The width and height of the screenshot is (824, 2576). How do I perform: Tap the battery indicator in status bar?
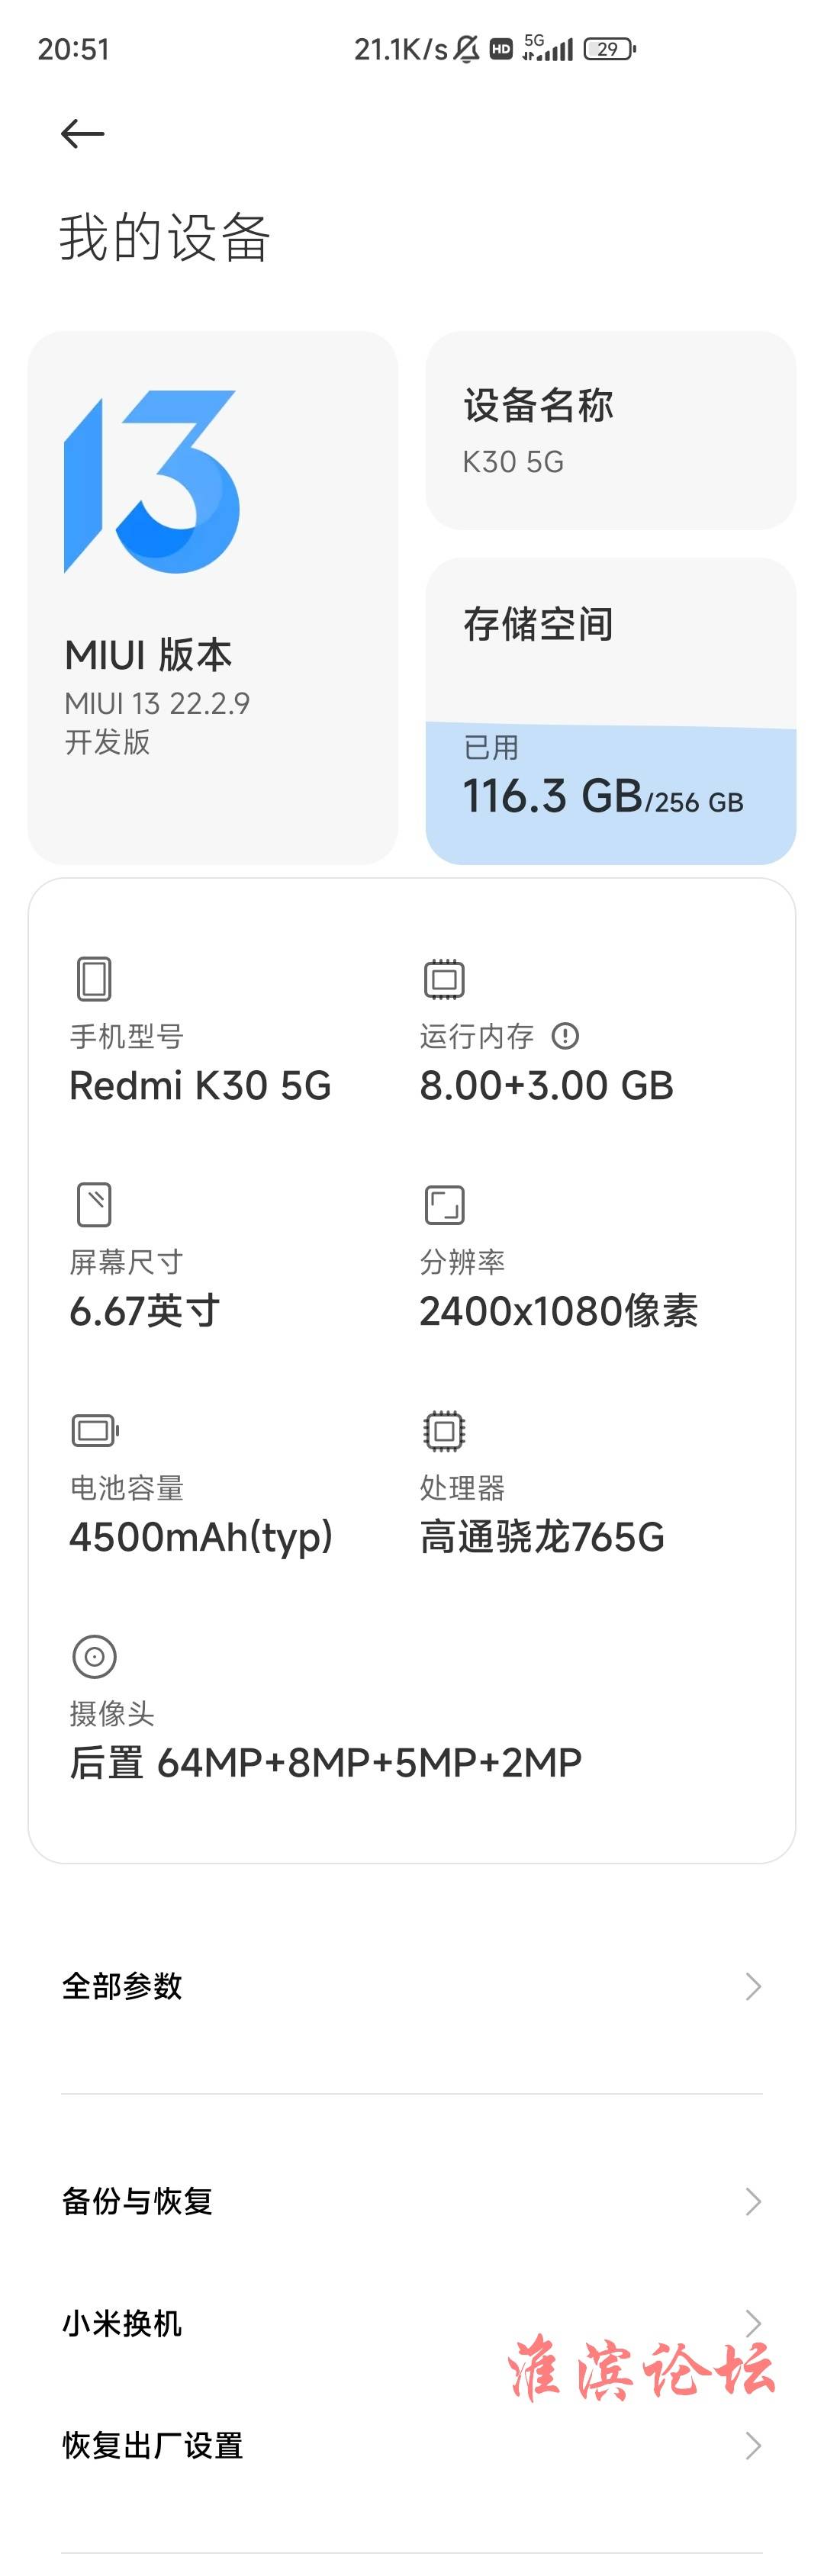coord(609,48)
